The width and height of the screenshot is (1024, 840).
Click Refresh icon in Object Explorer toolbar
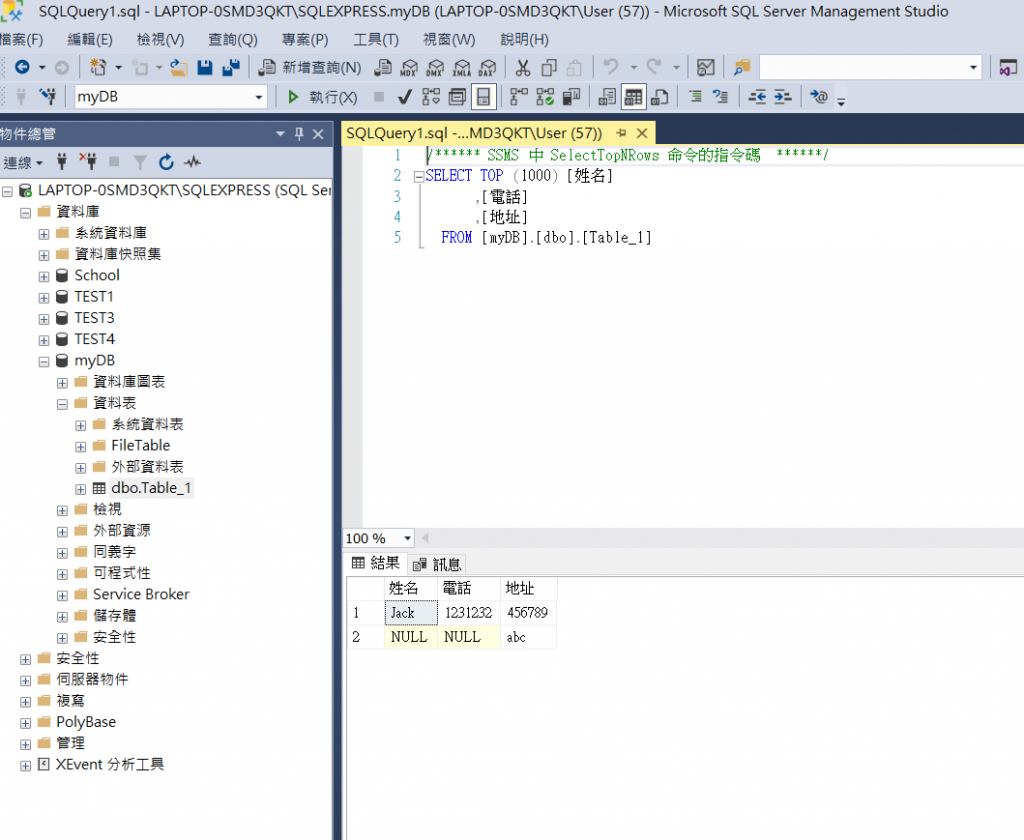coord(166,162)
